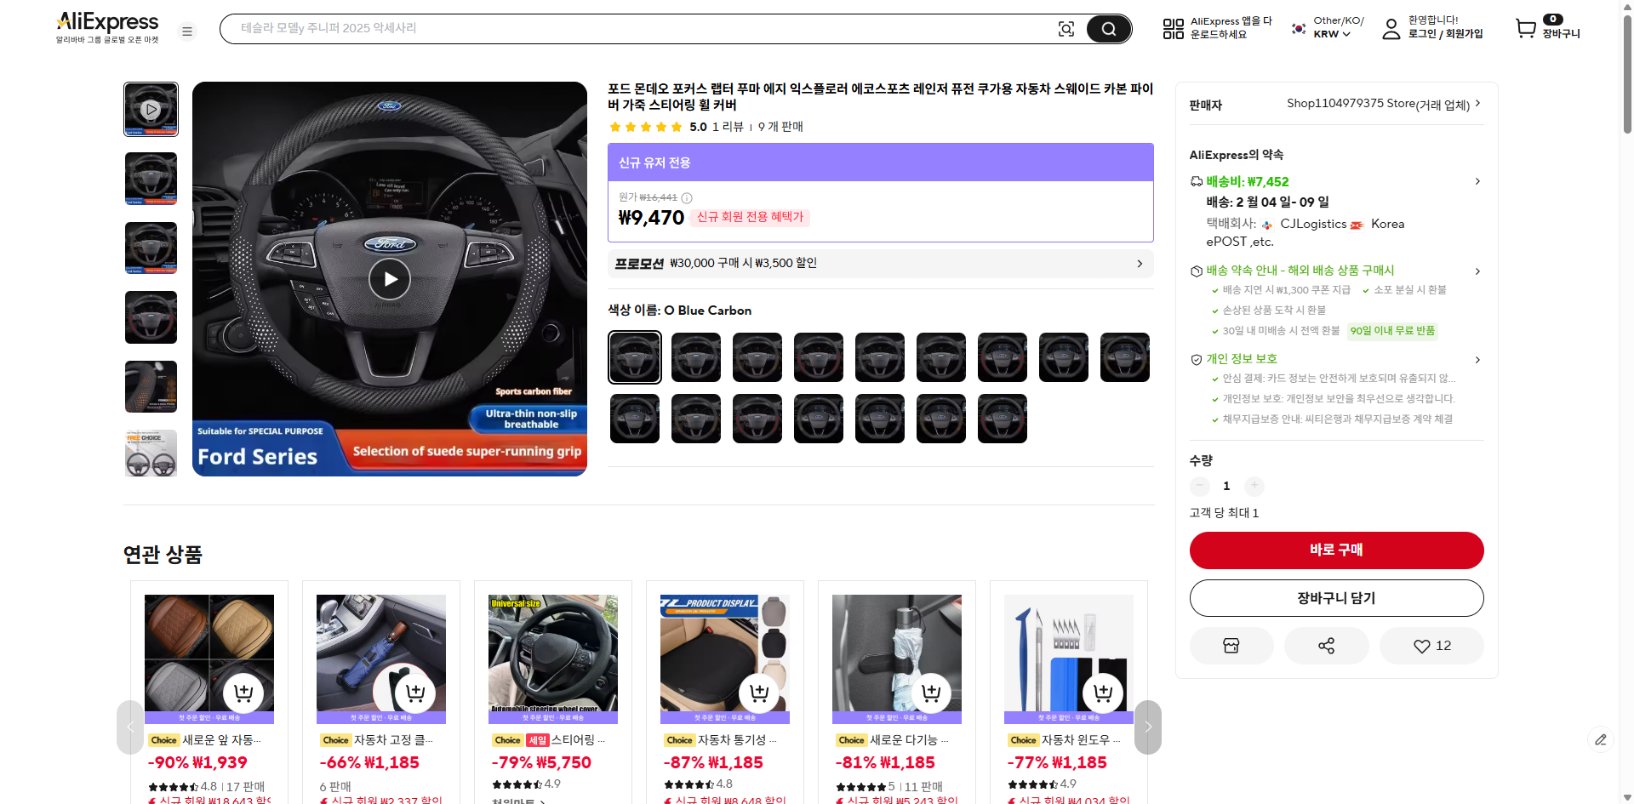Screen dimensions: 1634x804
Task: Click the 신규 유저 전용 banner
Action: pos(880,163)
